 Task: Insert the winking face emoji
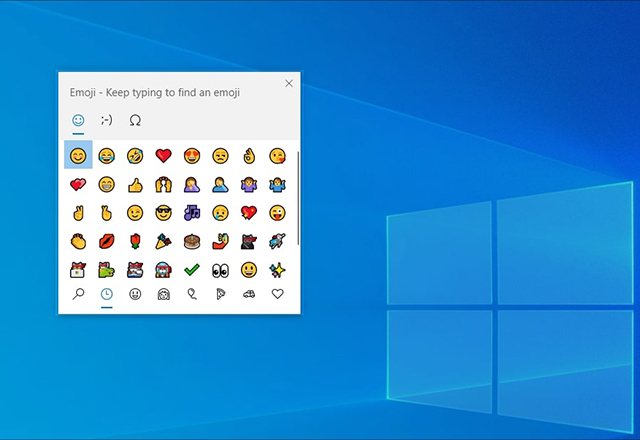point(135,213)
